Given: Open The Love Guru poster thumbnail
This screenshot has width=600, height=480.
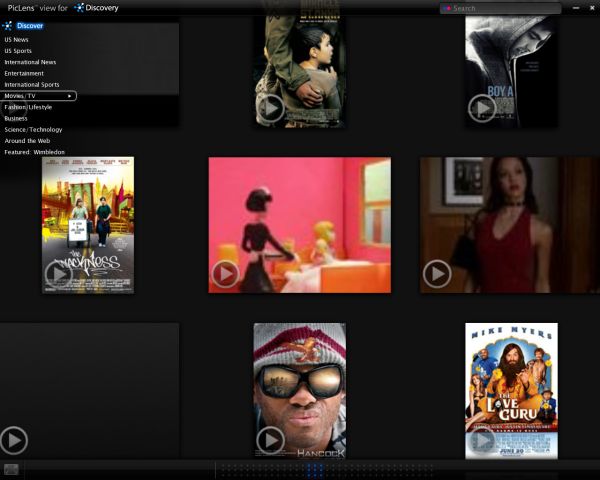Looking at the screenshot, I should click(511, 390).
